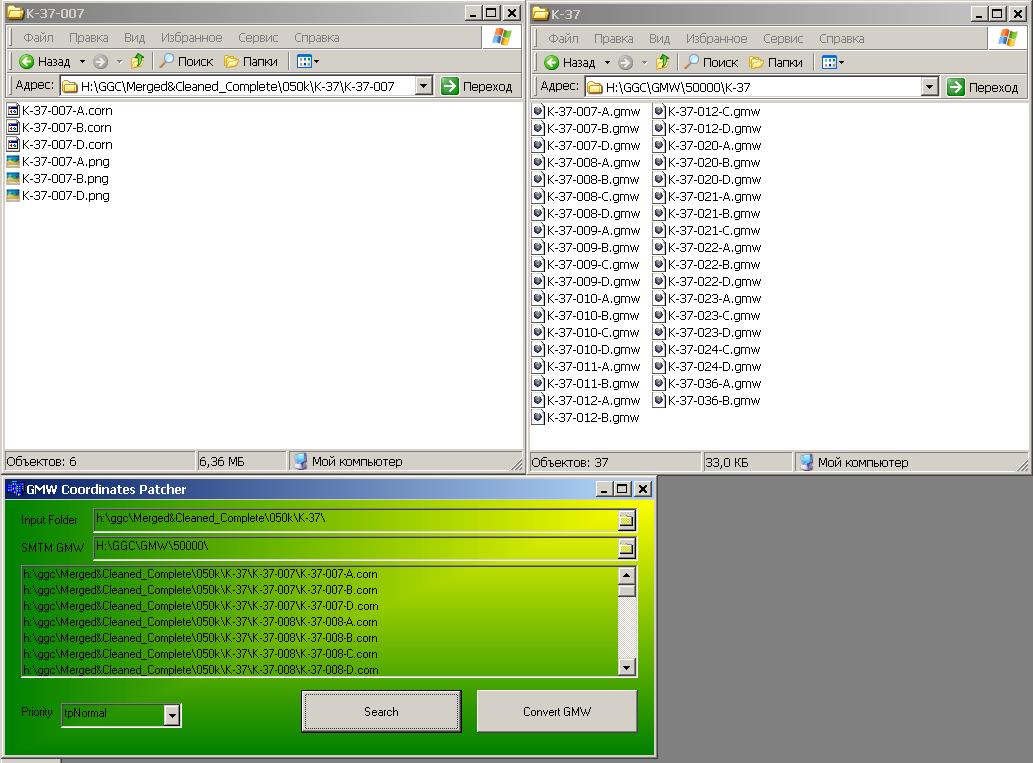The image size is (1033, 763).
Task: Click browse folder icon beside Input Folder field
Action: 626,520
